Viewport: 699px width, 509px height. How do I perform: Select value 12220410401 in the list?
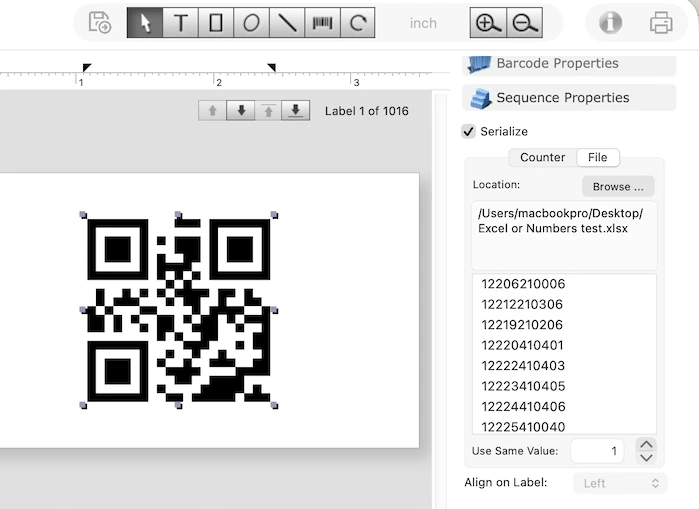coord(564,345)
